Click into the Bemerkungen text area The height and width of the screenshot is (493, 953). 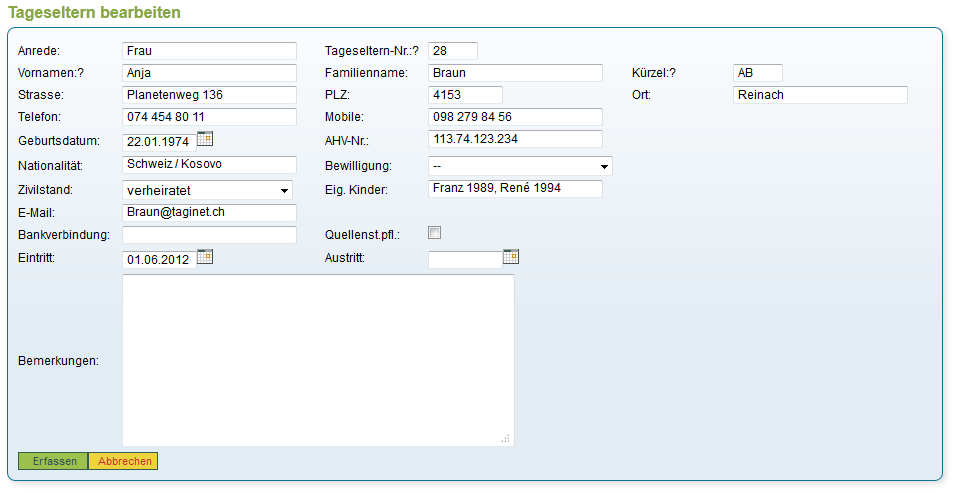coord(318,360)
